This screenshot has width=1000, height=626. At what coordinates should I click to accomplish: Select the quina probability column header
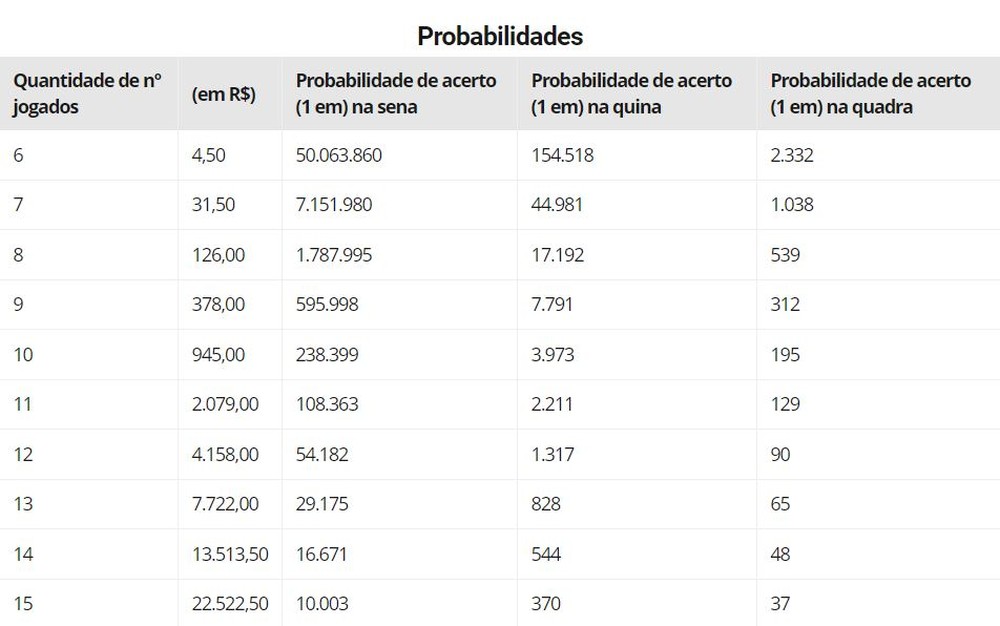click(x=632, y=94)
